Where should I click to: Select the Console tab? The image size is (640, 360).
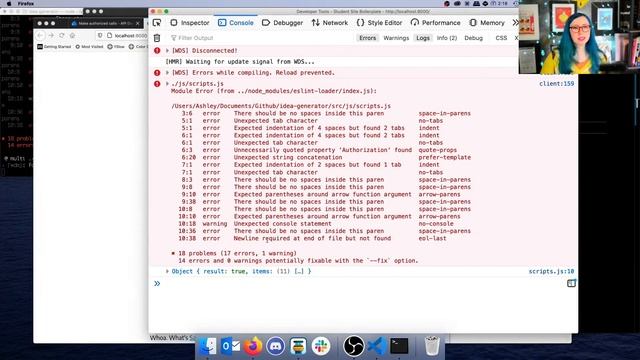(x=236, y=23)
